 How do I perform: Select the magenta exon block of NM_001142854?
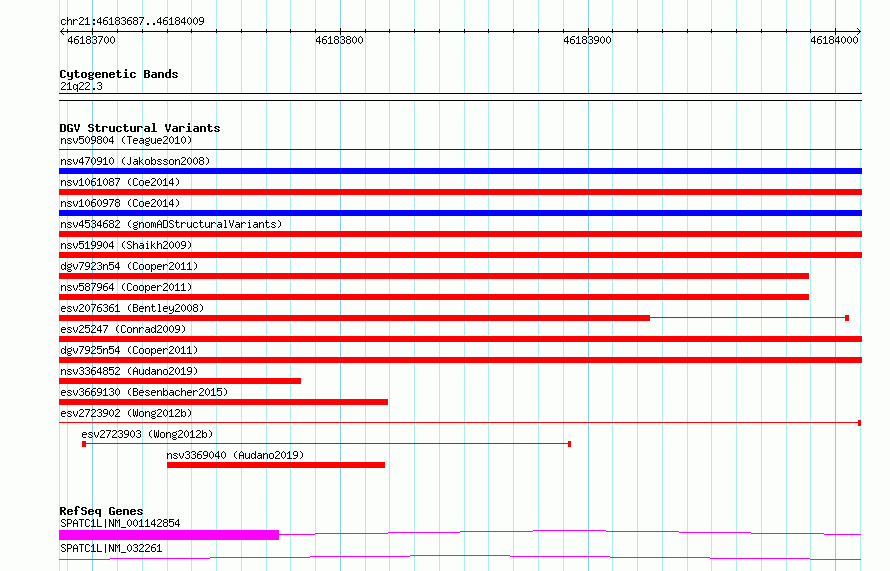coord(169,535)
